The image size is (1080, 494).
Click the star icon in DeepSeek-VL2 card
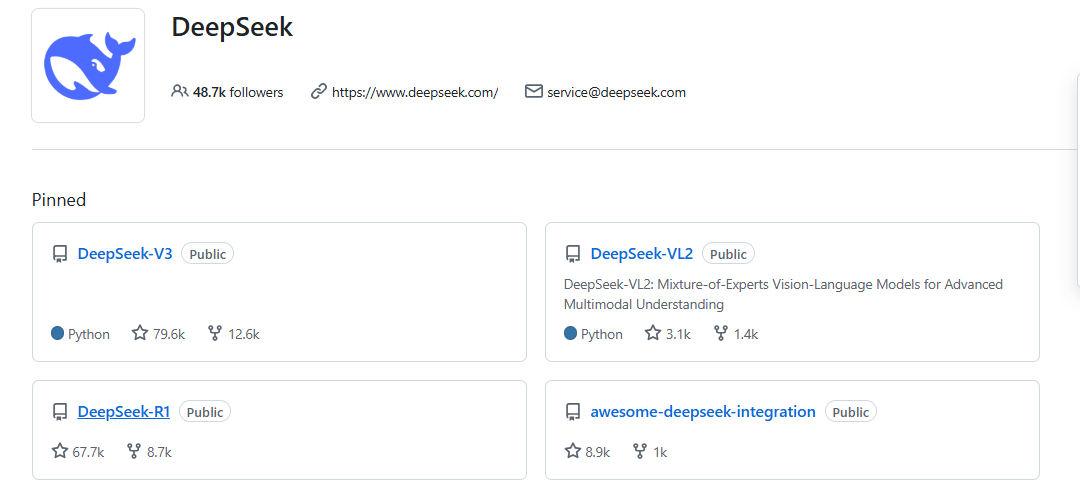(x=652, y=333)
